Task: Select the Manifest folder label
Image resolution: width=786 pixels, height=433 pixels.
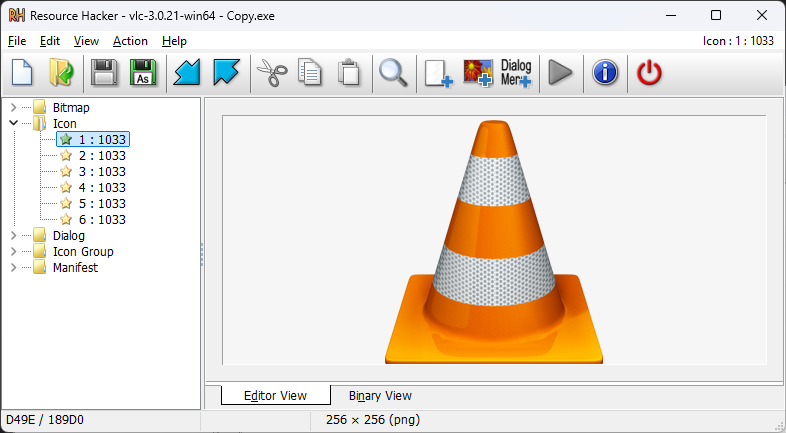Action: pos(75,268)
